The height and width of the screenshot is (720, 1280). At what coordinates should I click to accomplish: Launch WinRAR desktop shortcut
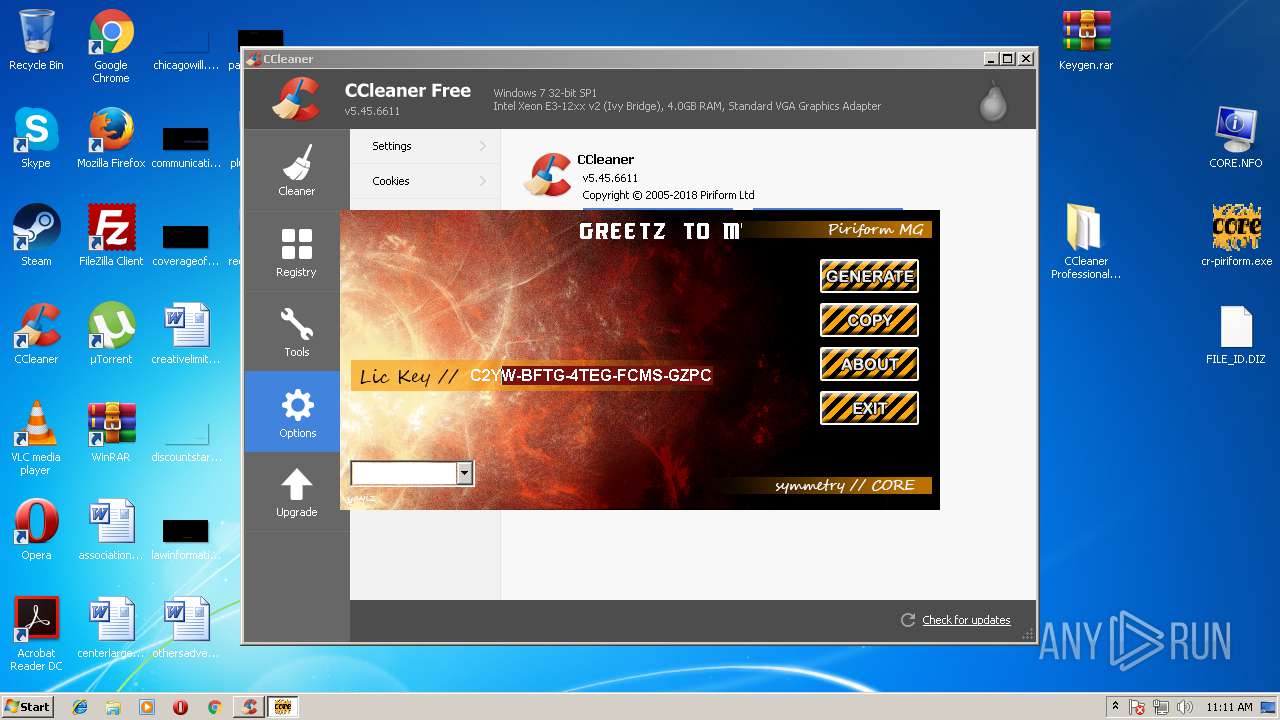coord(111,433)
